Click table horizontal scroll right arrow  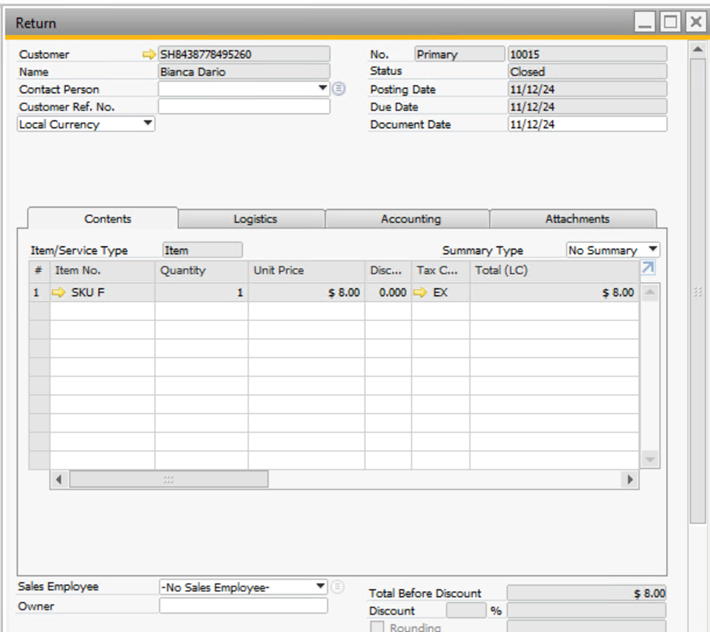tap(630, 479)
